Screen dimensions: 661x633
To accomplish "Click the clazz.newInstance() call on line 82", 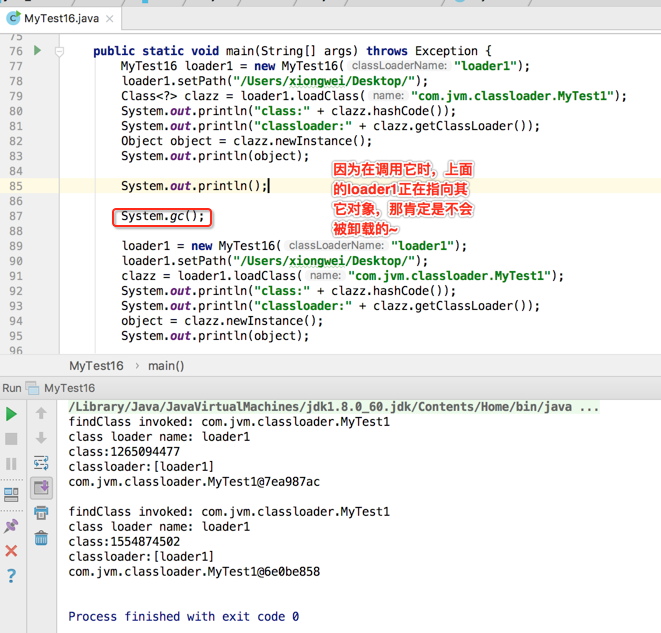I will point(299,141).
